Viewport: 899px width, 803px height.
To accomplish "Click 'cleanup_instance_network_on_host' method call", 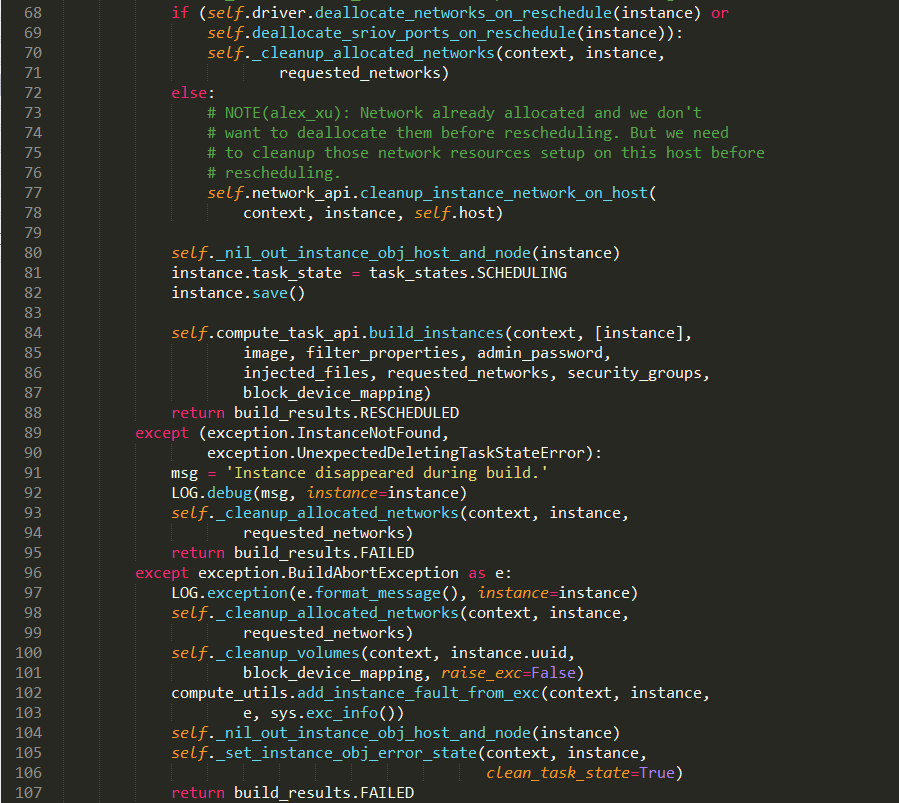I will coord(503,193).
